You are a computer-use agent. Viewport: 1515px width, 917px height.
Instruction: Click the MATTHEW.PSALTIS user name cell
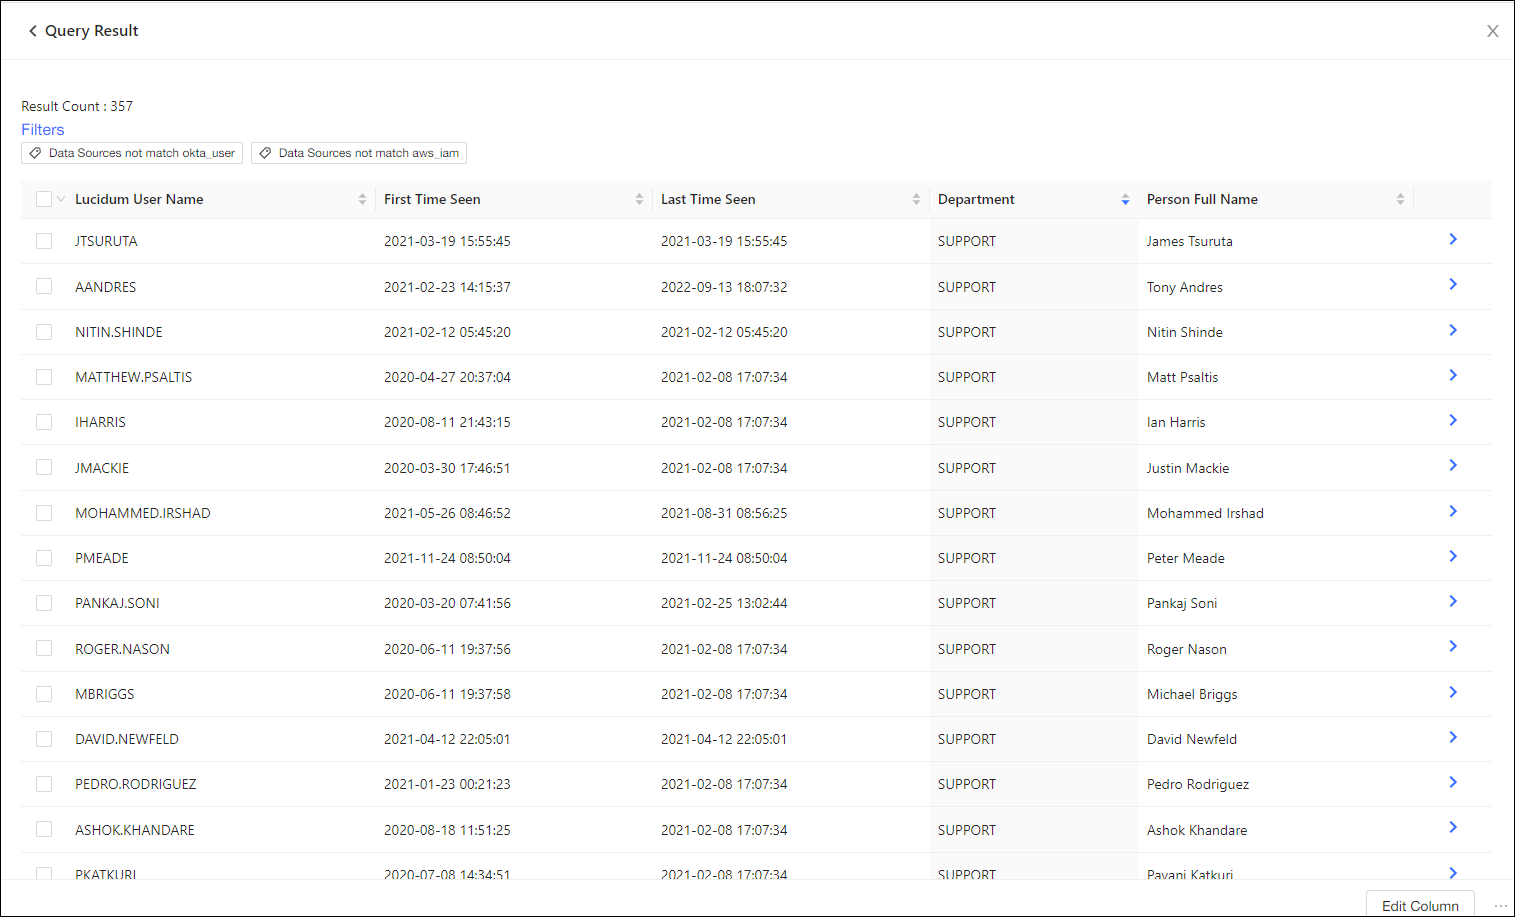134,377
